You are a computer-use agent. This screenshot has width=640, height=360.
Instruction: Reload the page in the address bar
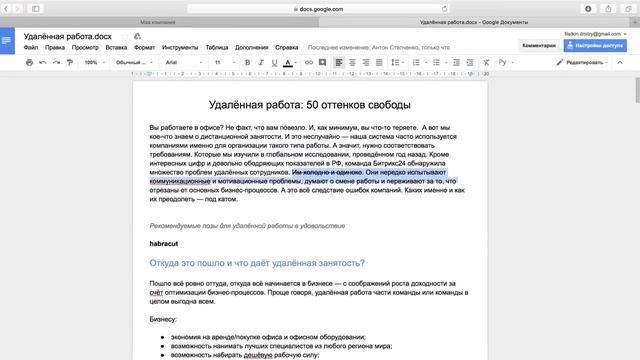444,9
